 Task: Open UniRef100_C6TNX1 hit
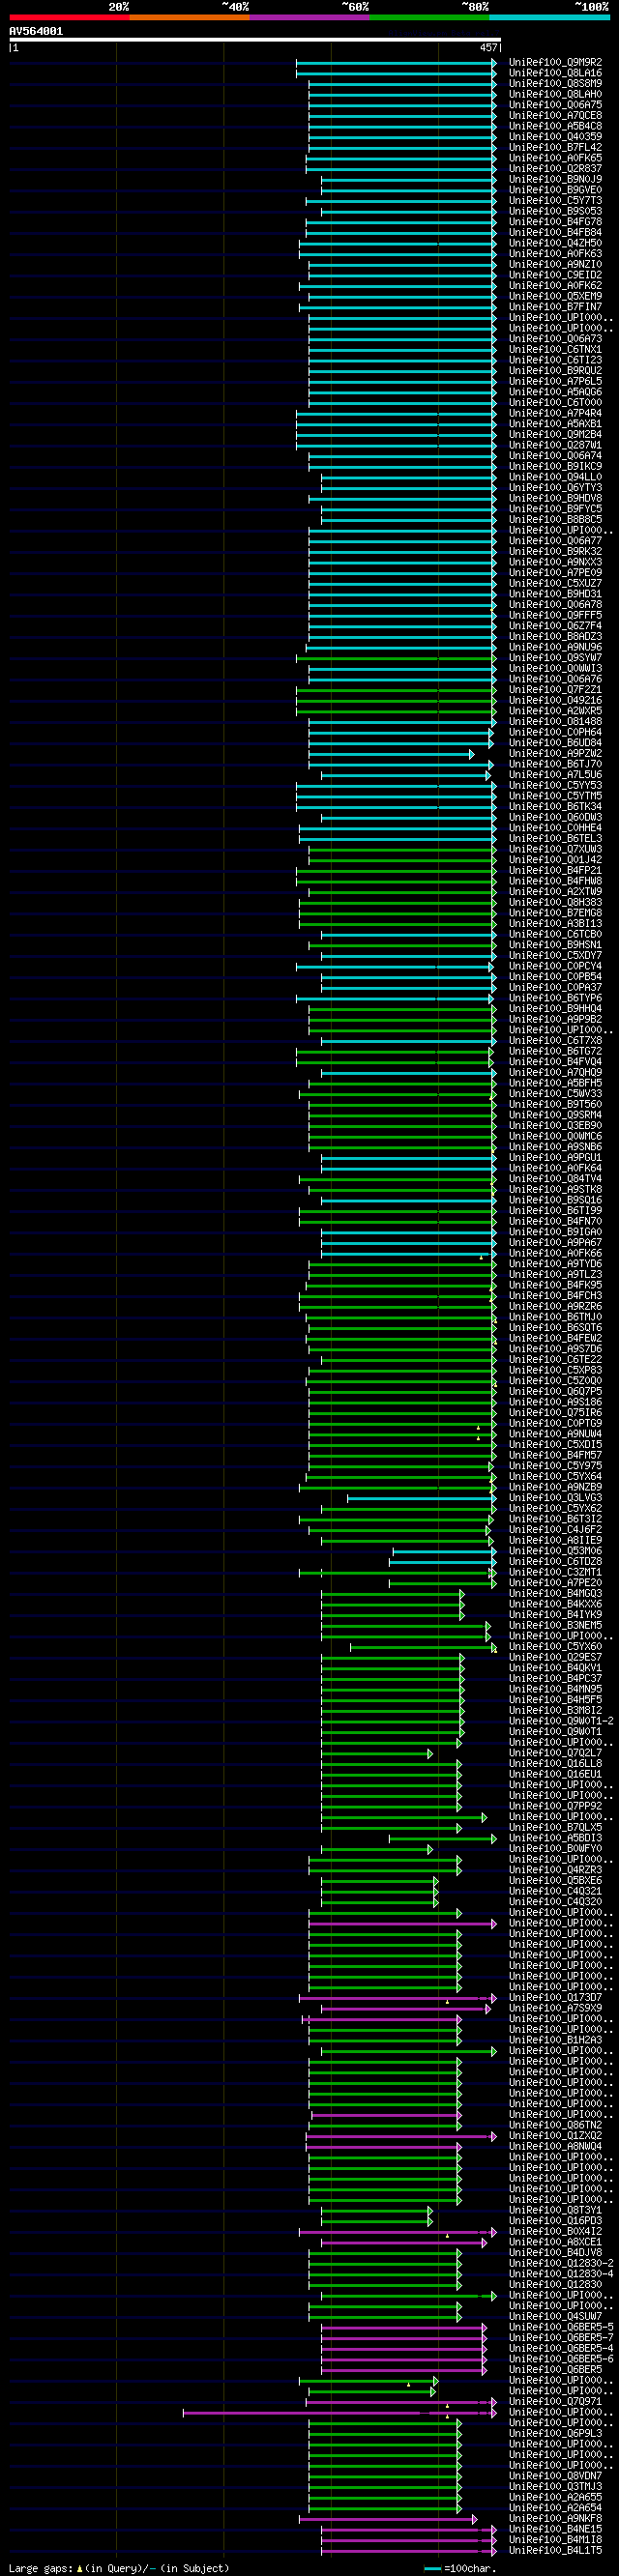pos(555,349)
